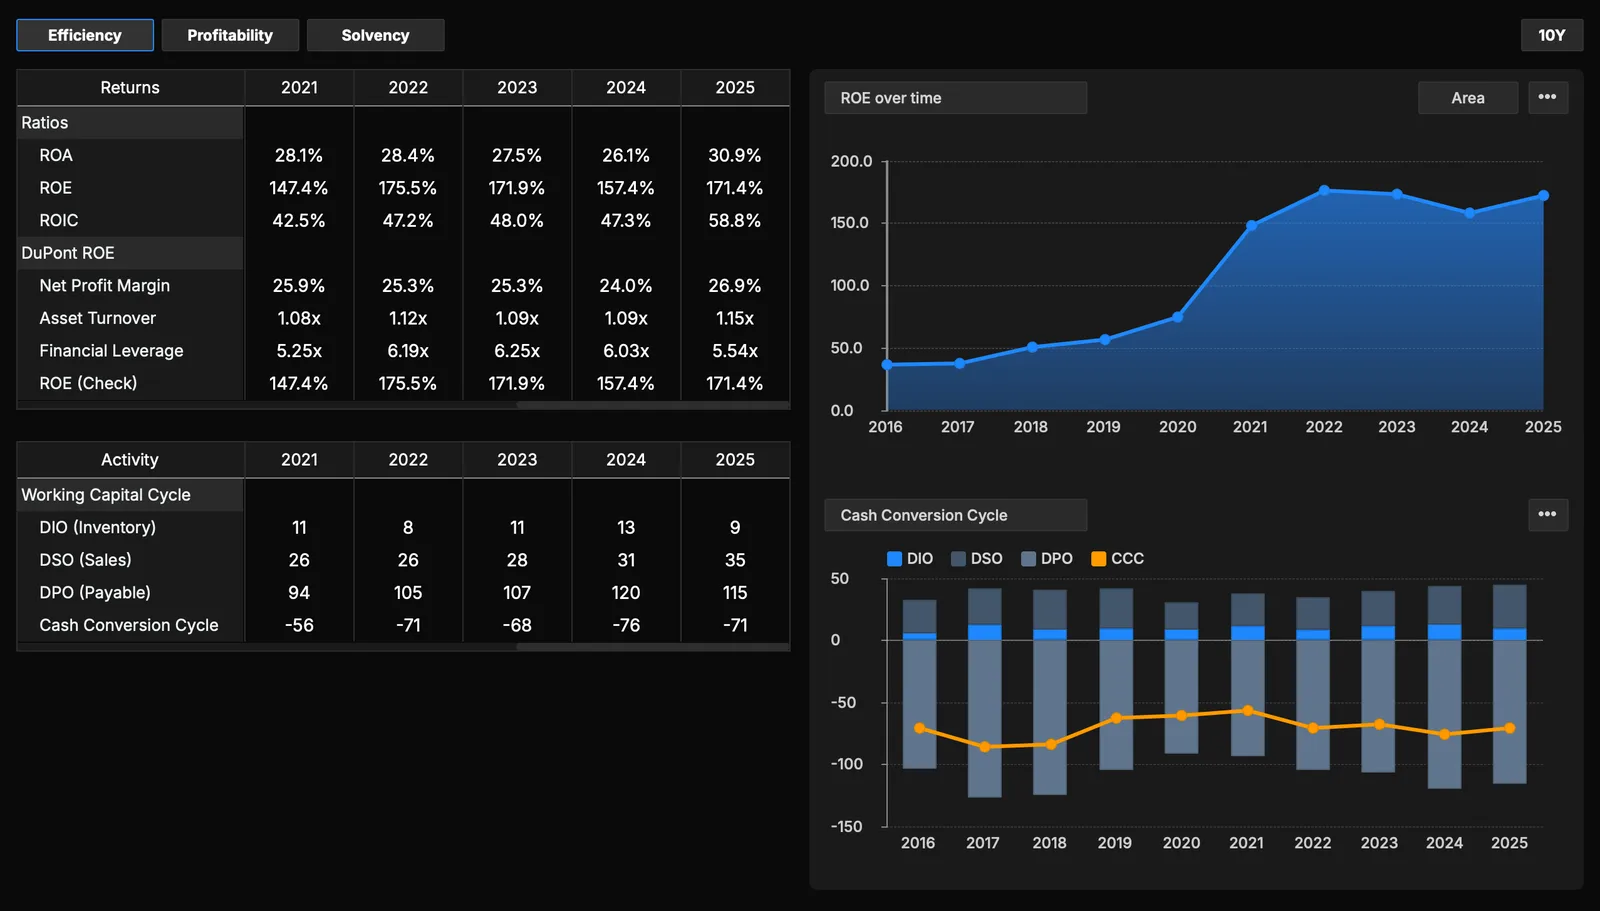
Task: Click the 2025 header in Returns table
Action: pyautogui.click(x=735, y=88)
